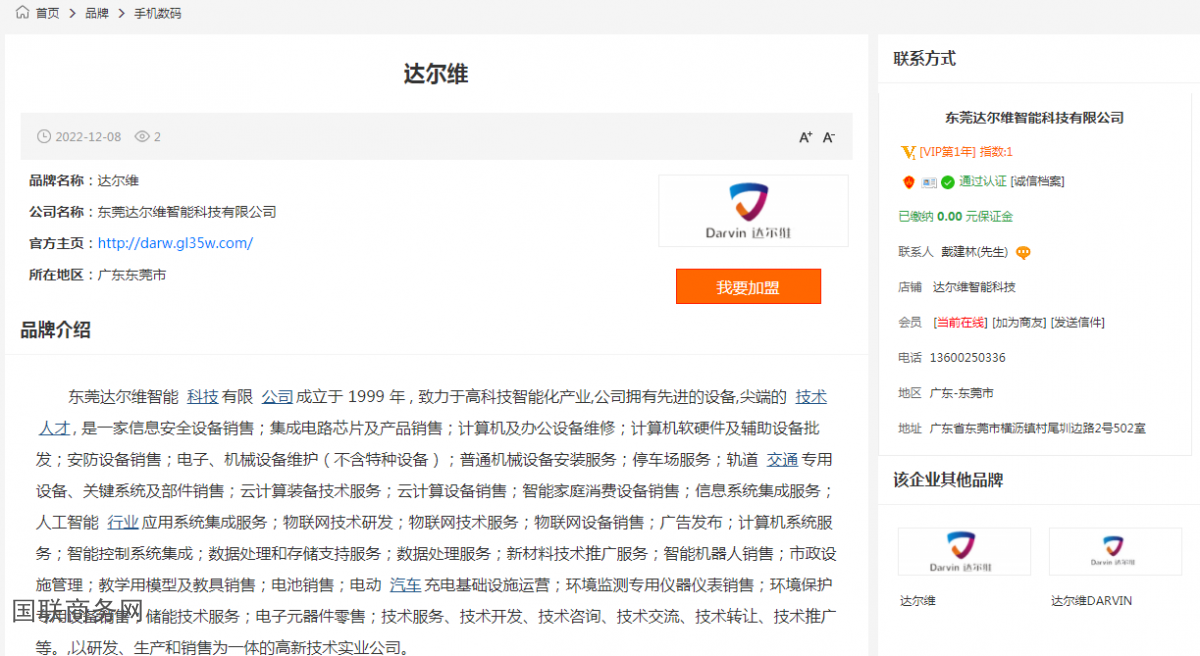Click the eye view-count icon
This screenshot has height=656, width=1200.
(142, 137)
